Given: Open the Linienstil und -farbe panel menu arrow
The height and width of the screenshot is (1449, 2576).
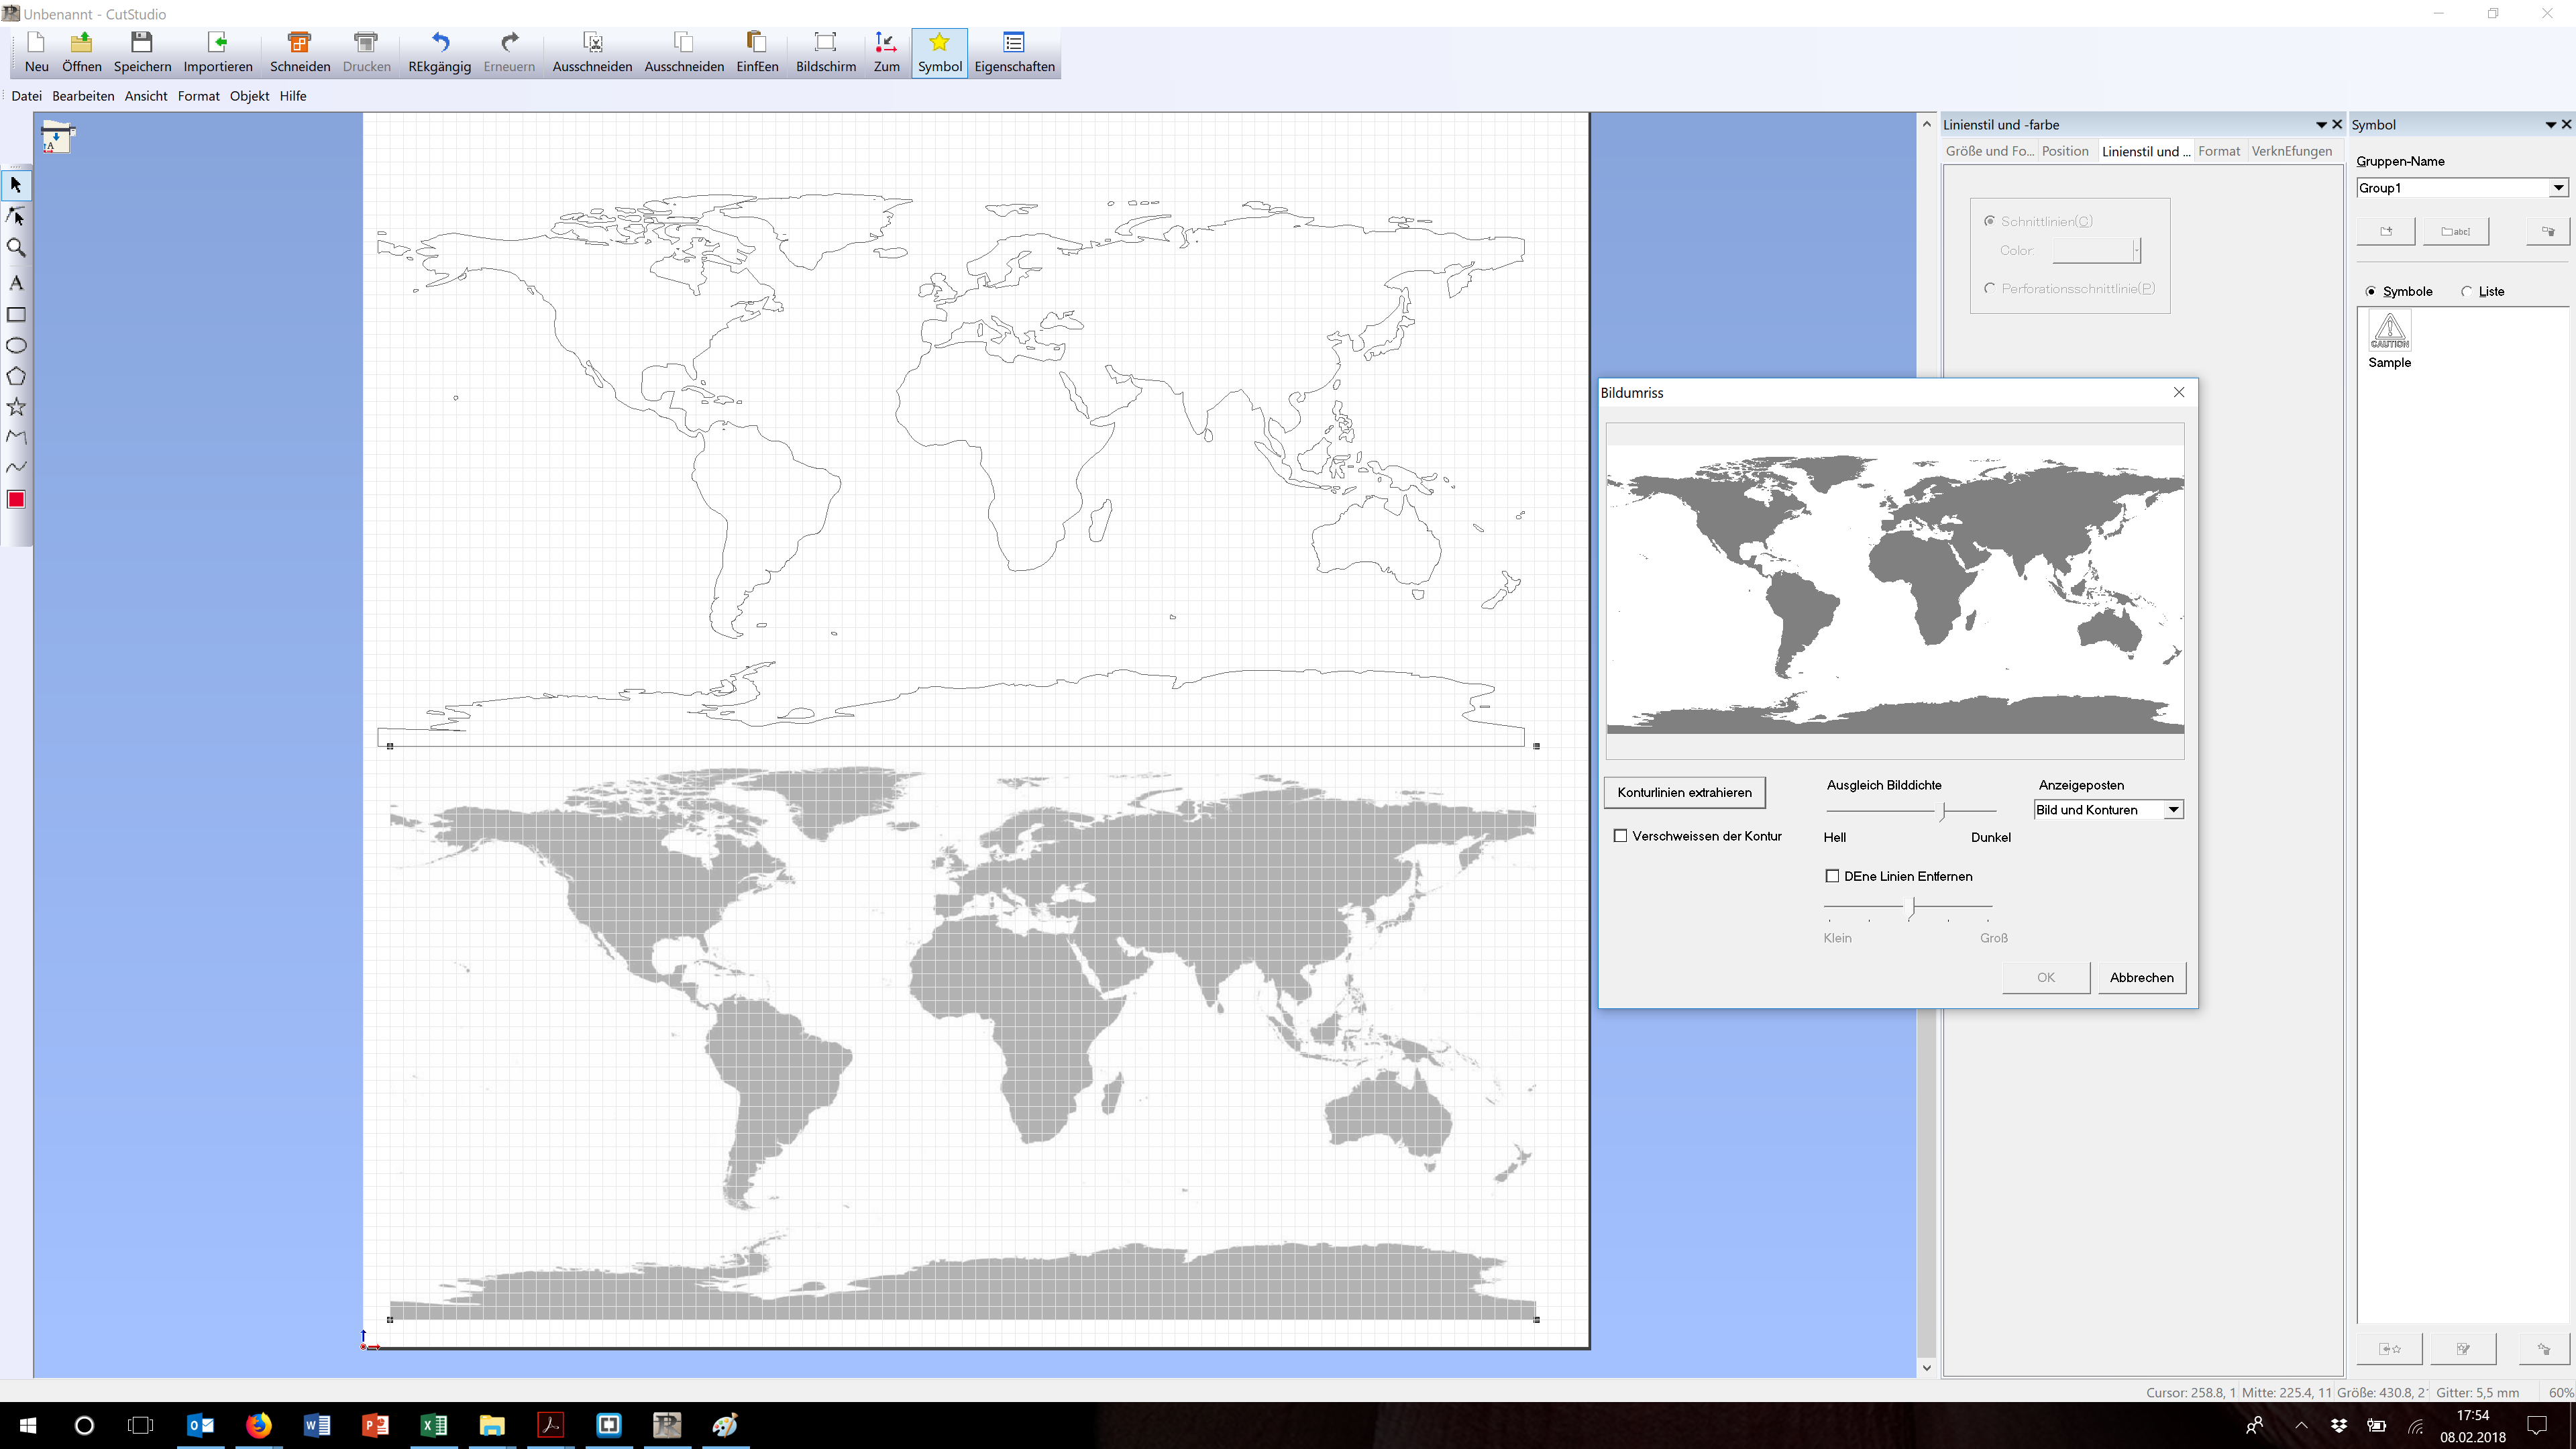Looking at the screenshot, I should point(2320,125).
